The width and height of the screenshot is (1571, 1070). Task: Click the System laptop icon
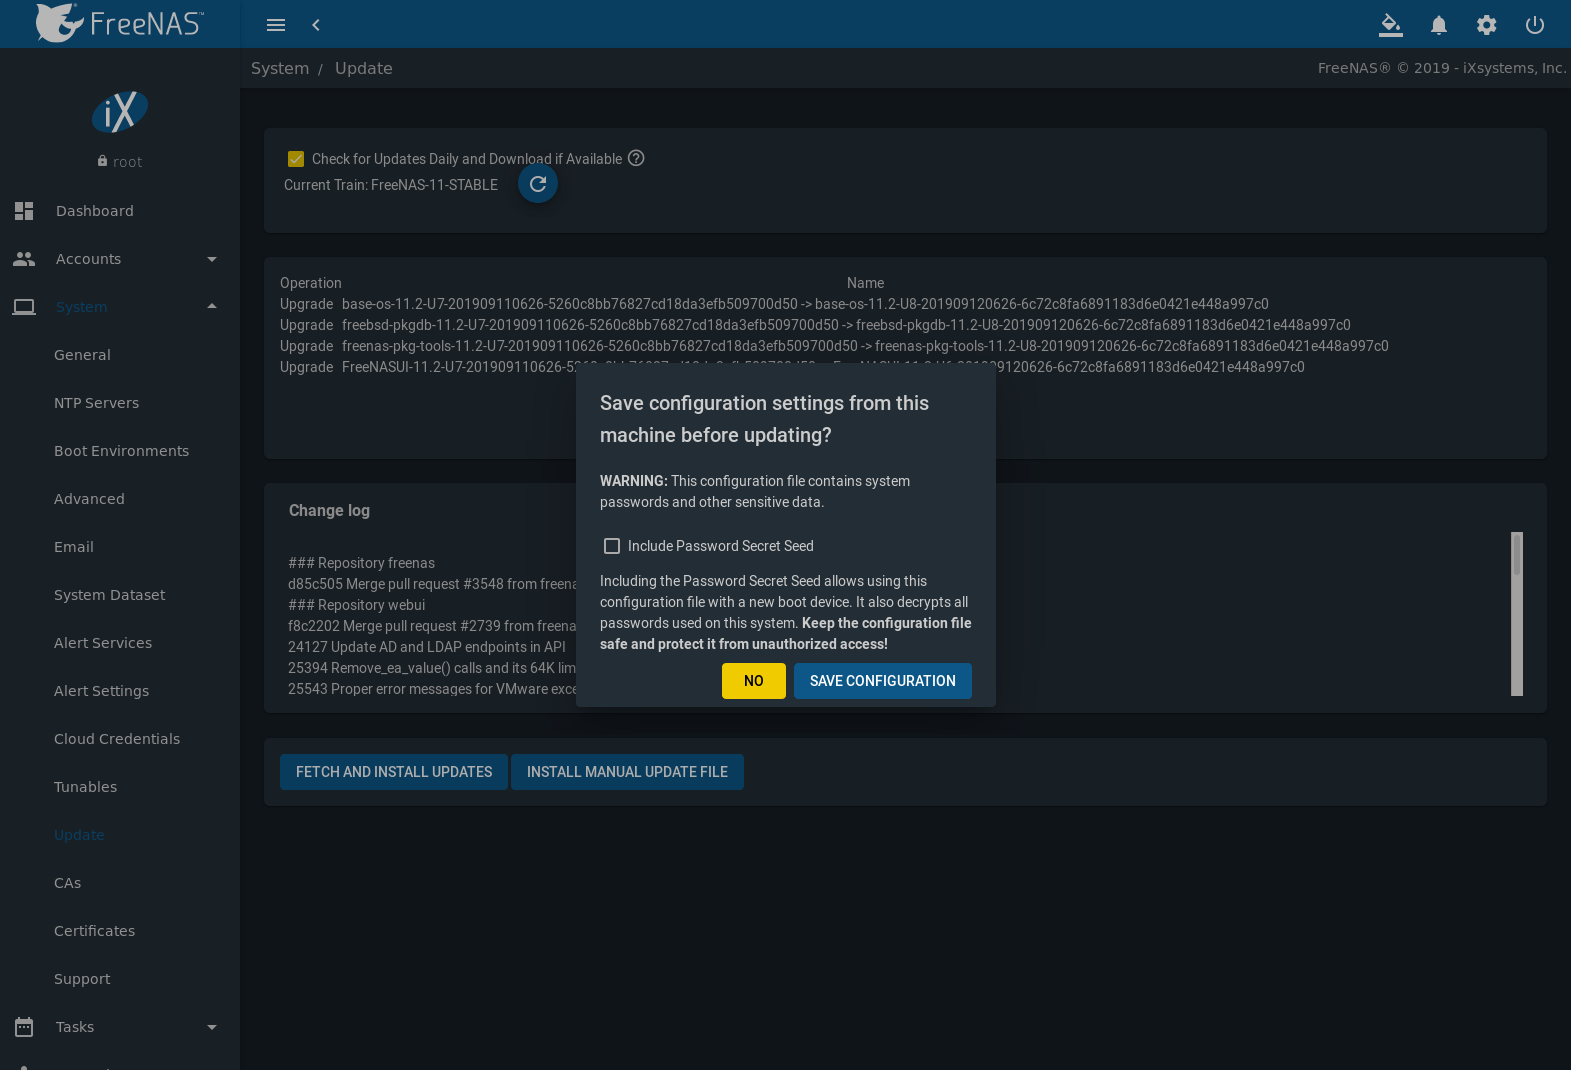click(24, 307)
